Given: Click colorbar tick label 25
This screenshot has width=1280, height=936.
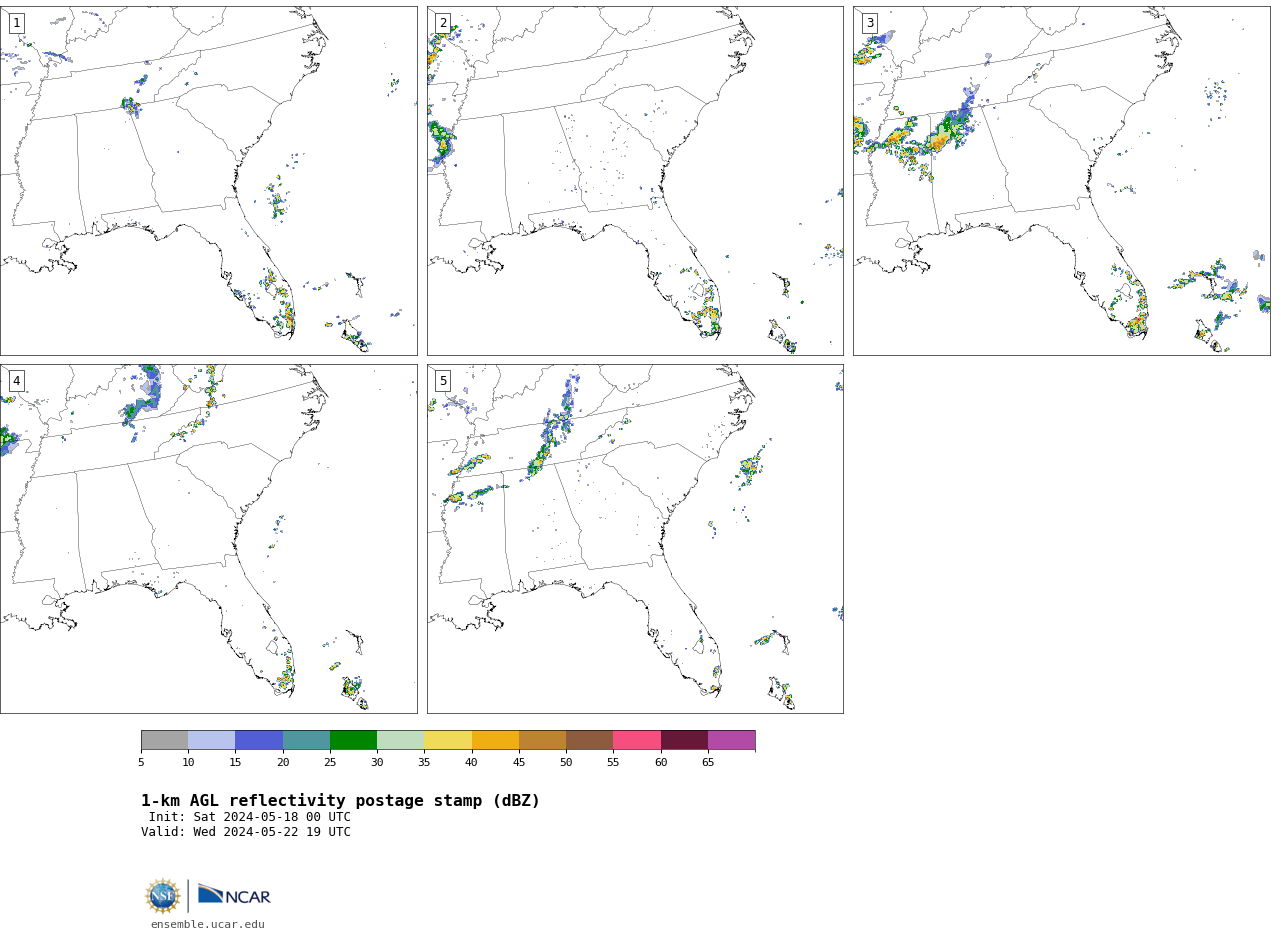Looking at the screenshot, I should 330,763.
